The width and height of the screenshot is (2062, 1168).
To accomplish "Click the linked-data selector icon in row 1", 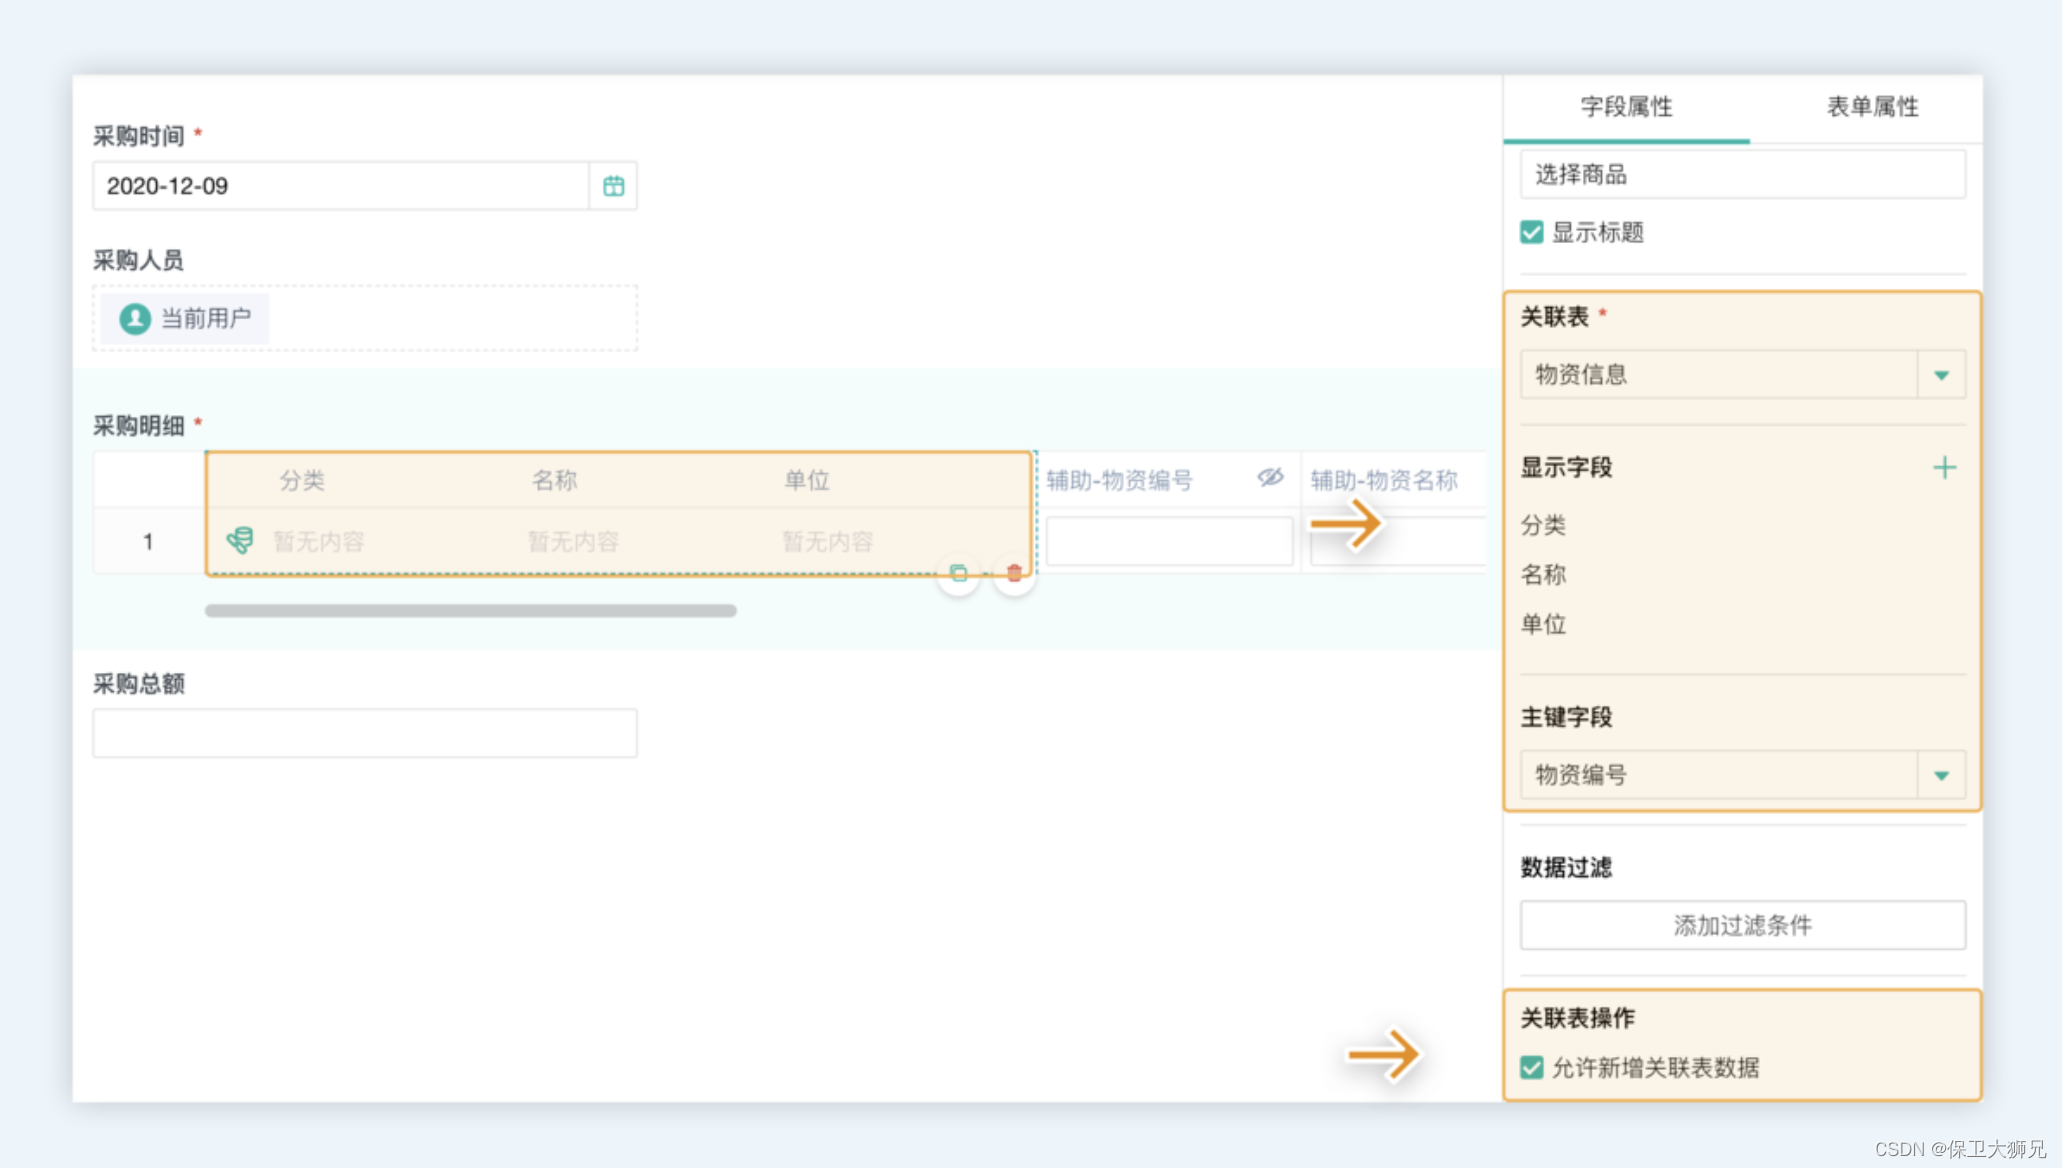I will point(240,541).
